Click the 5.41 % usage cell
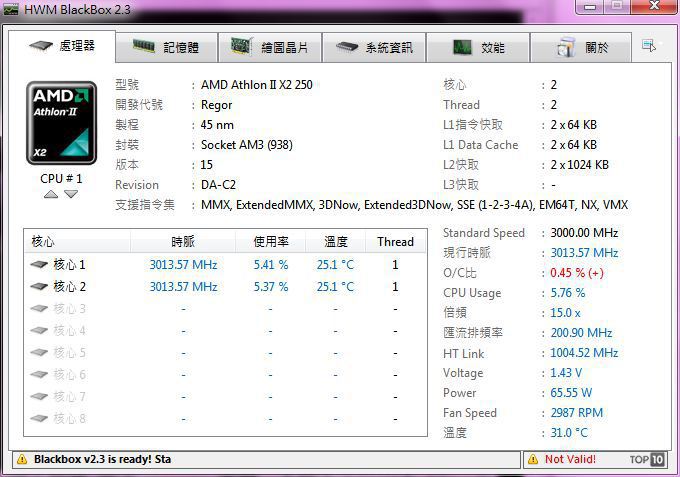 271,265
